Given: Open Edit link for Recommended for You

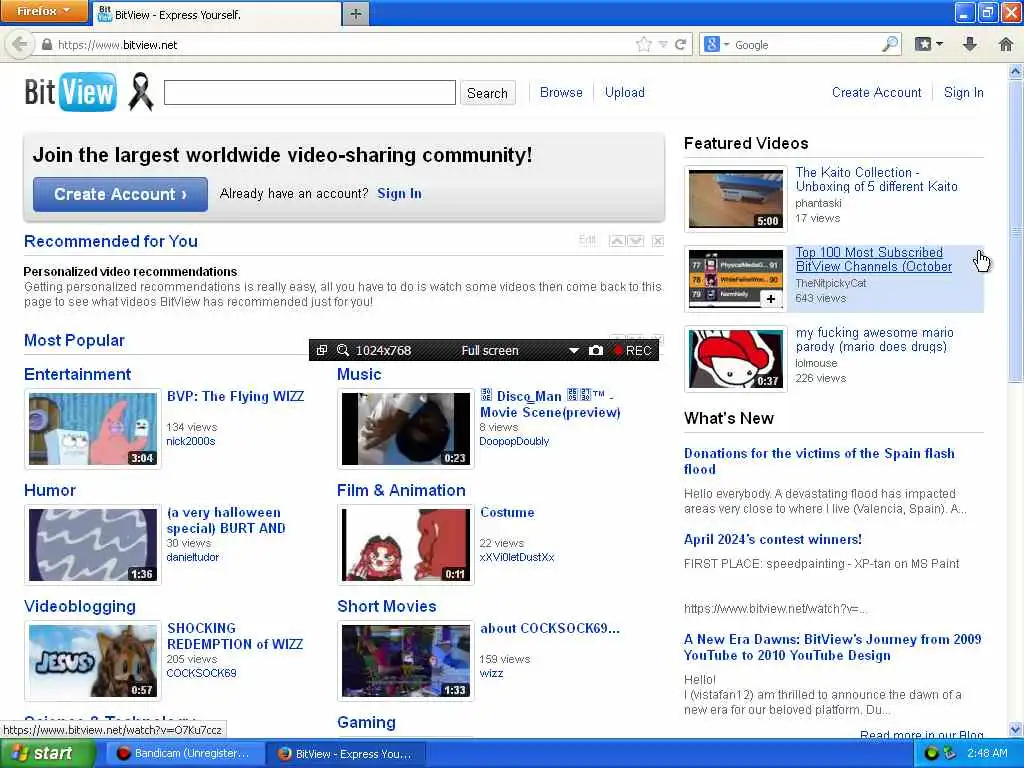Looking at the screenshot, I should (587, 240).
